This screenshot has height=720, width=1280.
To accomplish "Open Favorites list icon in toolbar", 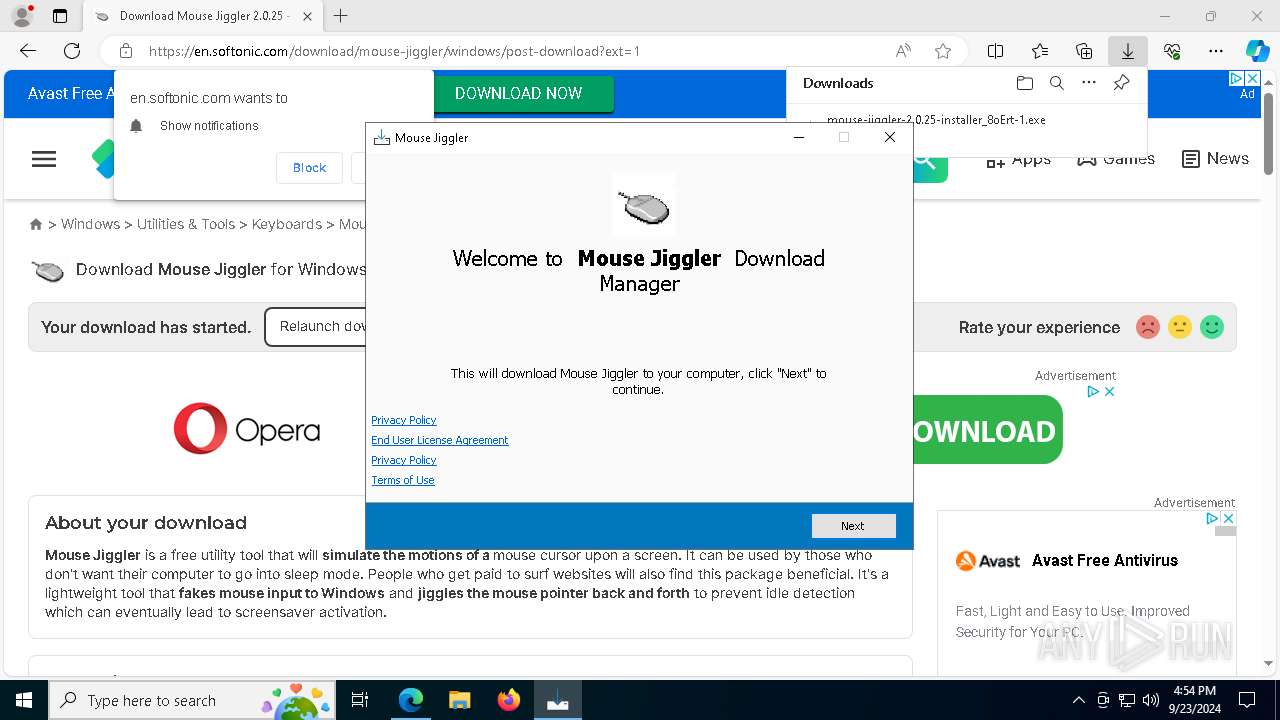I will pyautogui.click(x=1040, y=51).
